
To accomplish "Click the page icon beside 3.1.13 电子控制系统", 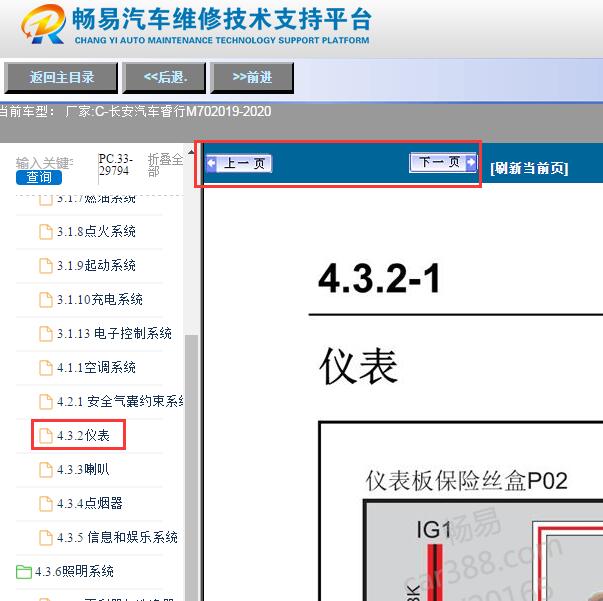I will (46, 334).
